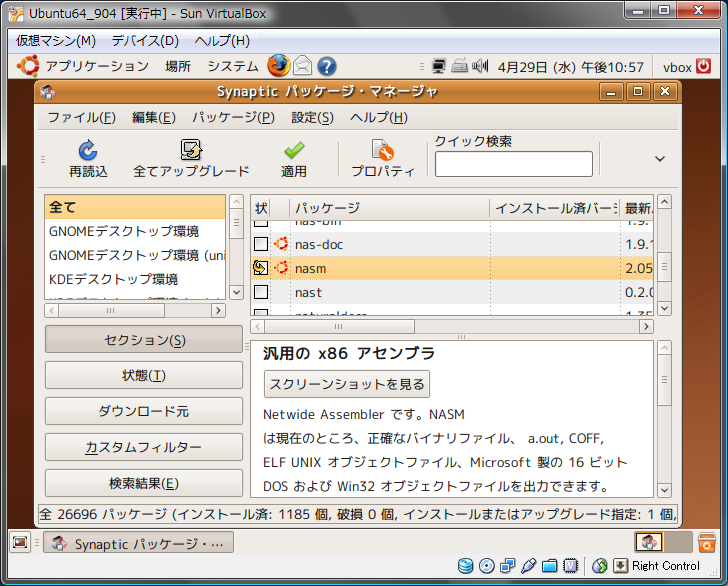The width and height of the screenshot is (728, 586).
Task: Toggle the nasm marked-for-install status box
Action: tap(260, 268)
